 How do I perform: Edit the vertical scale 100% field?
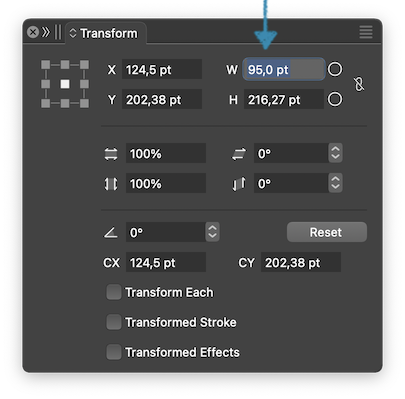[166, 183]
